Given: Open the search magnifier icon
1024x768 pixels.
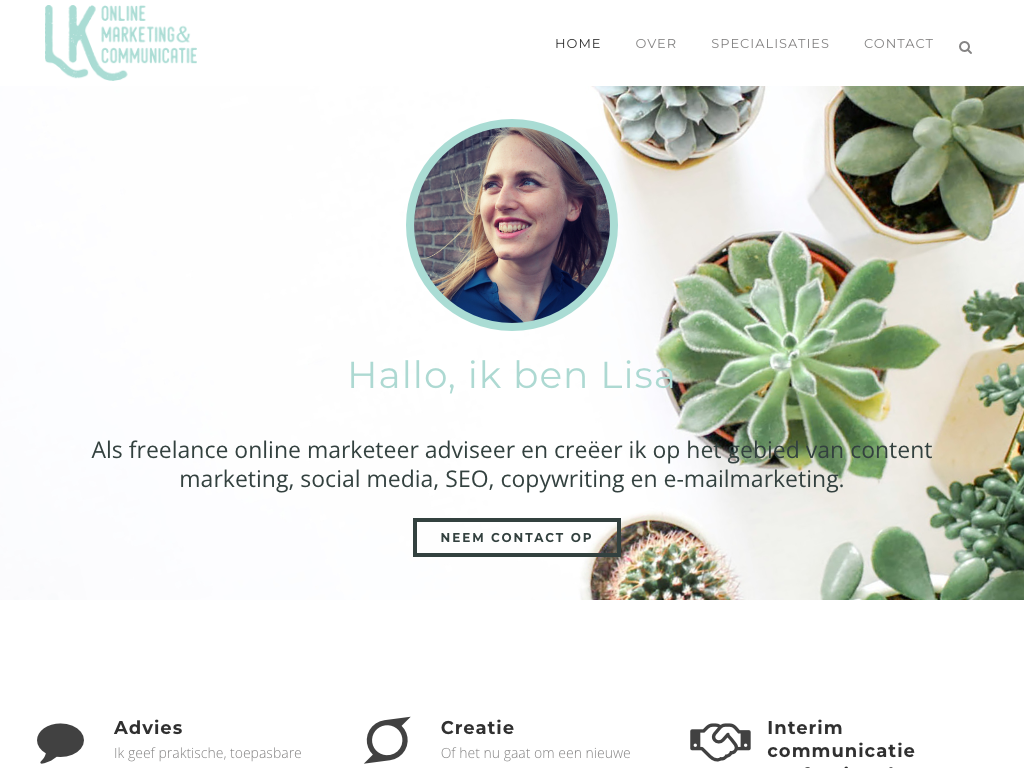Looking at the screenshot, I should coord(965,48).
